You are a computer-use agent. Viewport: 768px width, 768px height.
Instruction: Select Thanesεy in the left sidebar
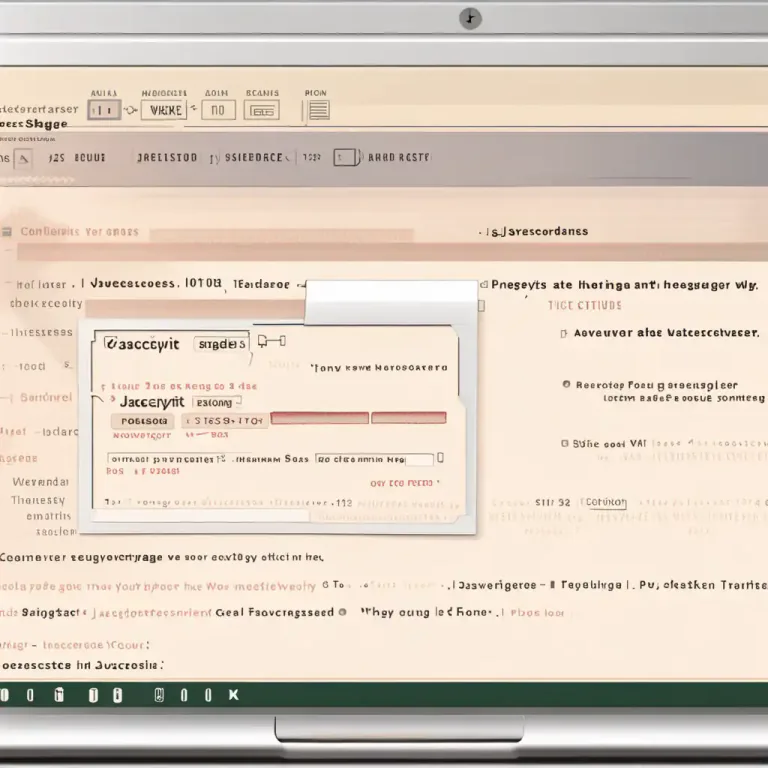tap(38, 500)
